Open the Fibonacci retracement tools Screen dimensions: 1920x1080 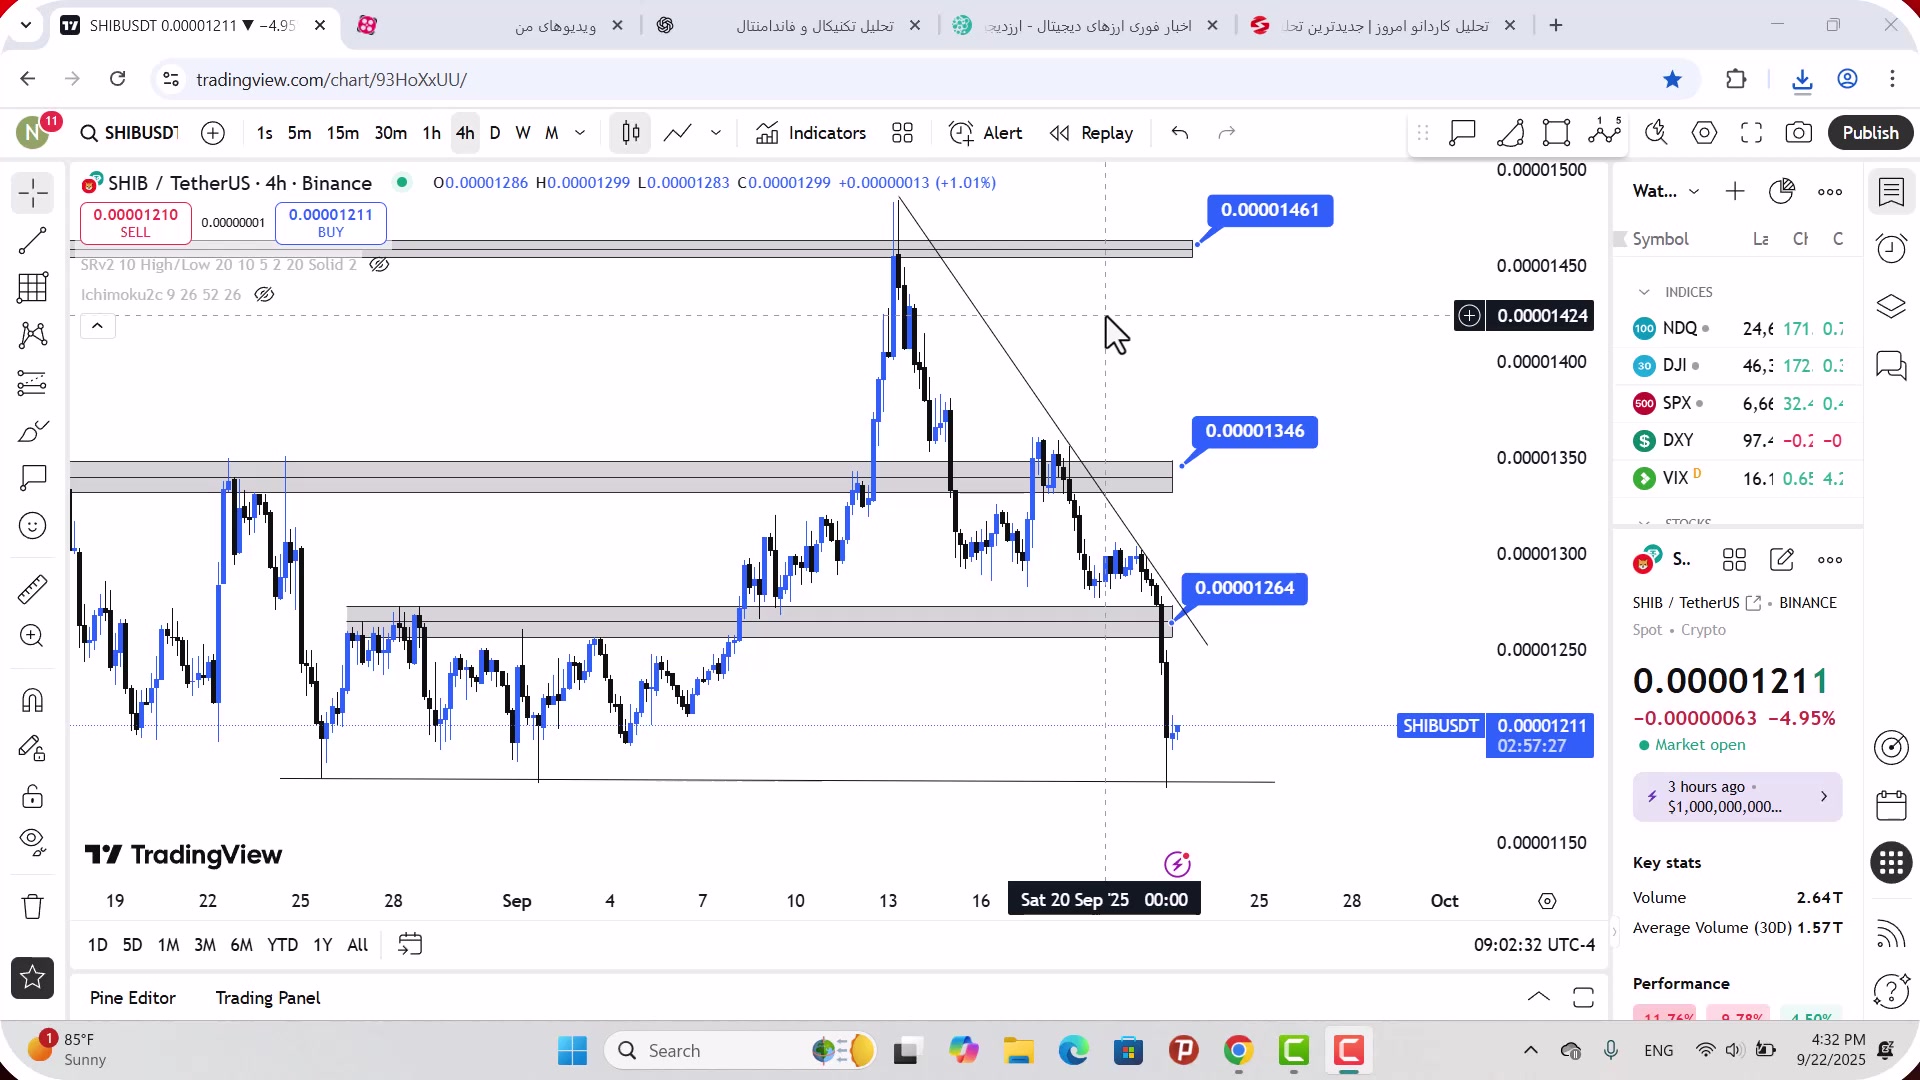tap(33, 288)
